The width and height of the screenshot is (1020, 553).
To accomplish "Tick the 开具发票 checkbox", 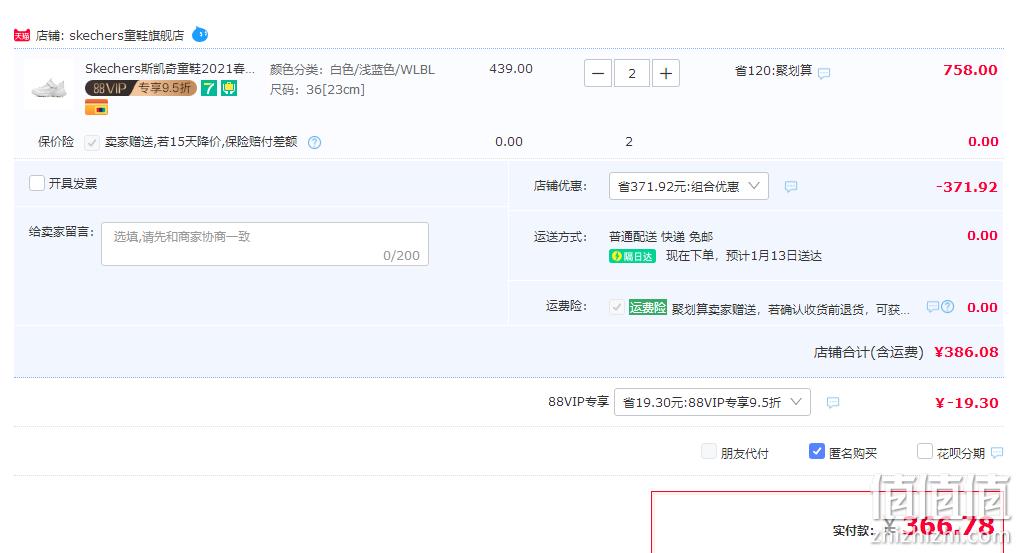I will tap(37, 183).
